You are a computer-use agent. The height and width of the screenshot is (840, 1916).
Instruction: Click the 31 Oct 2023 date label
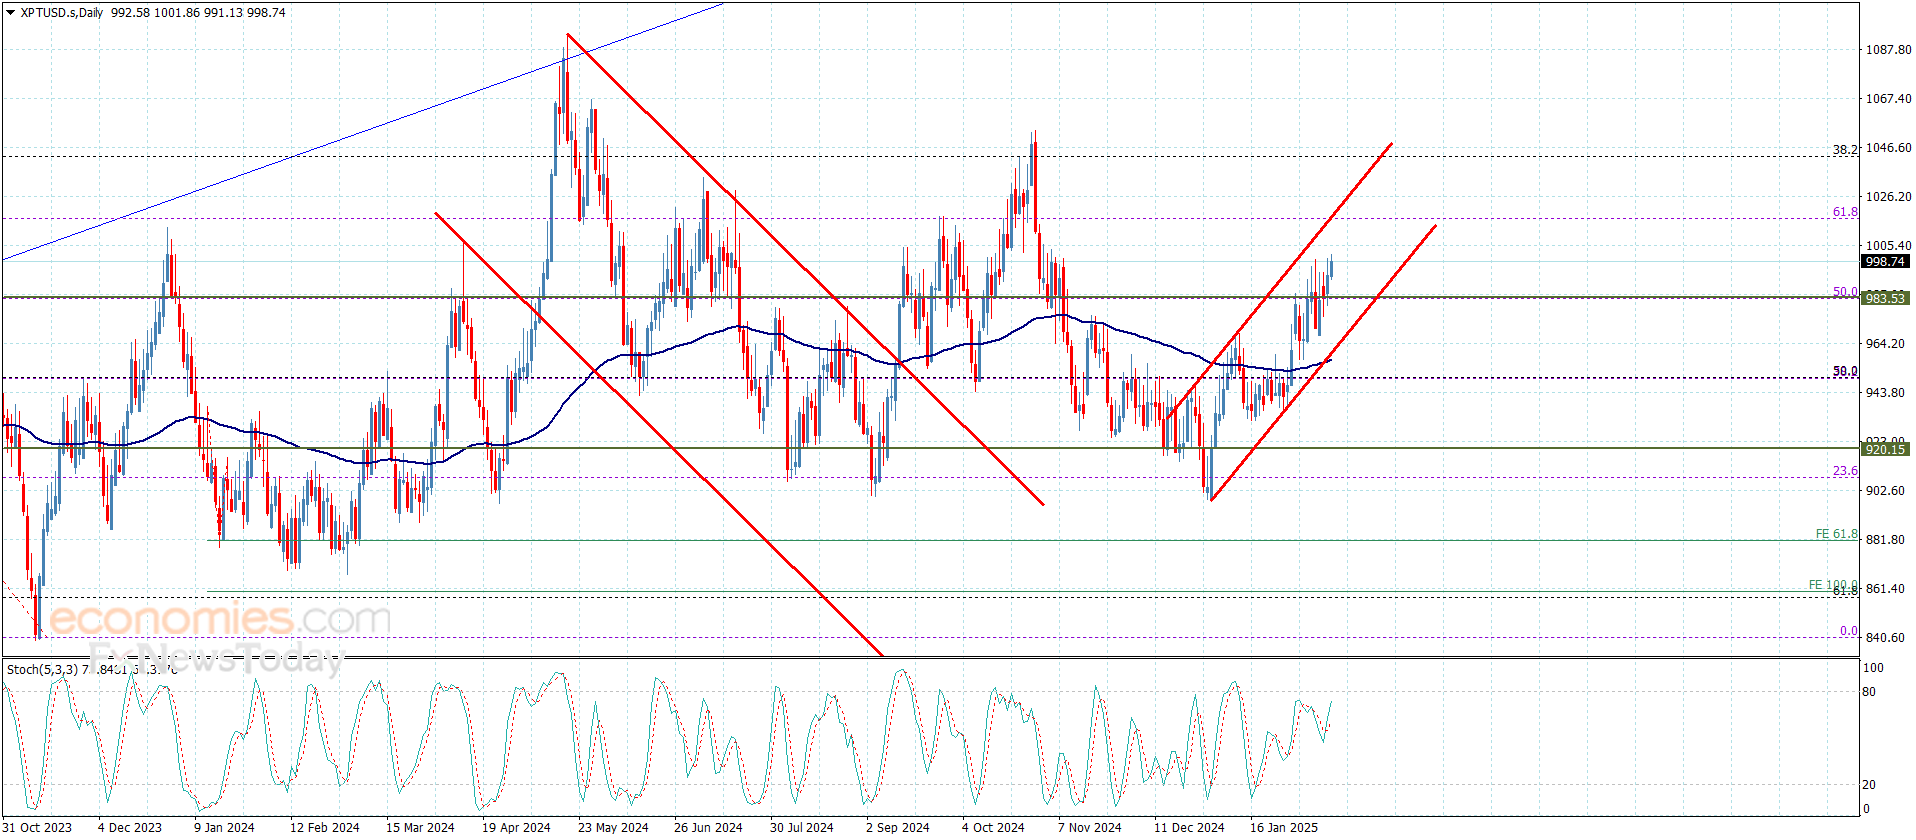pos(38,827)
